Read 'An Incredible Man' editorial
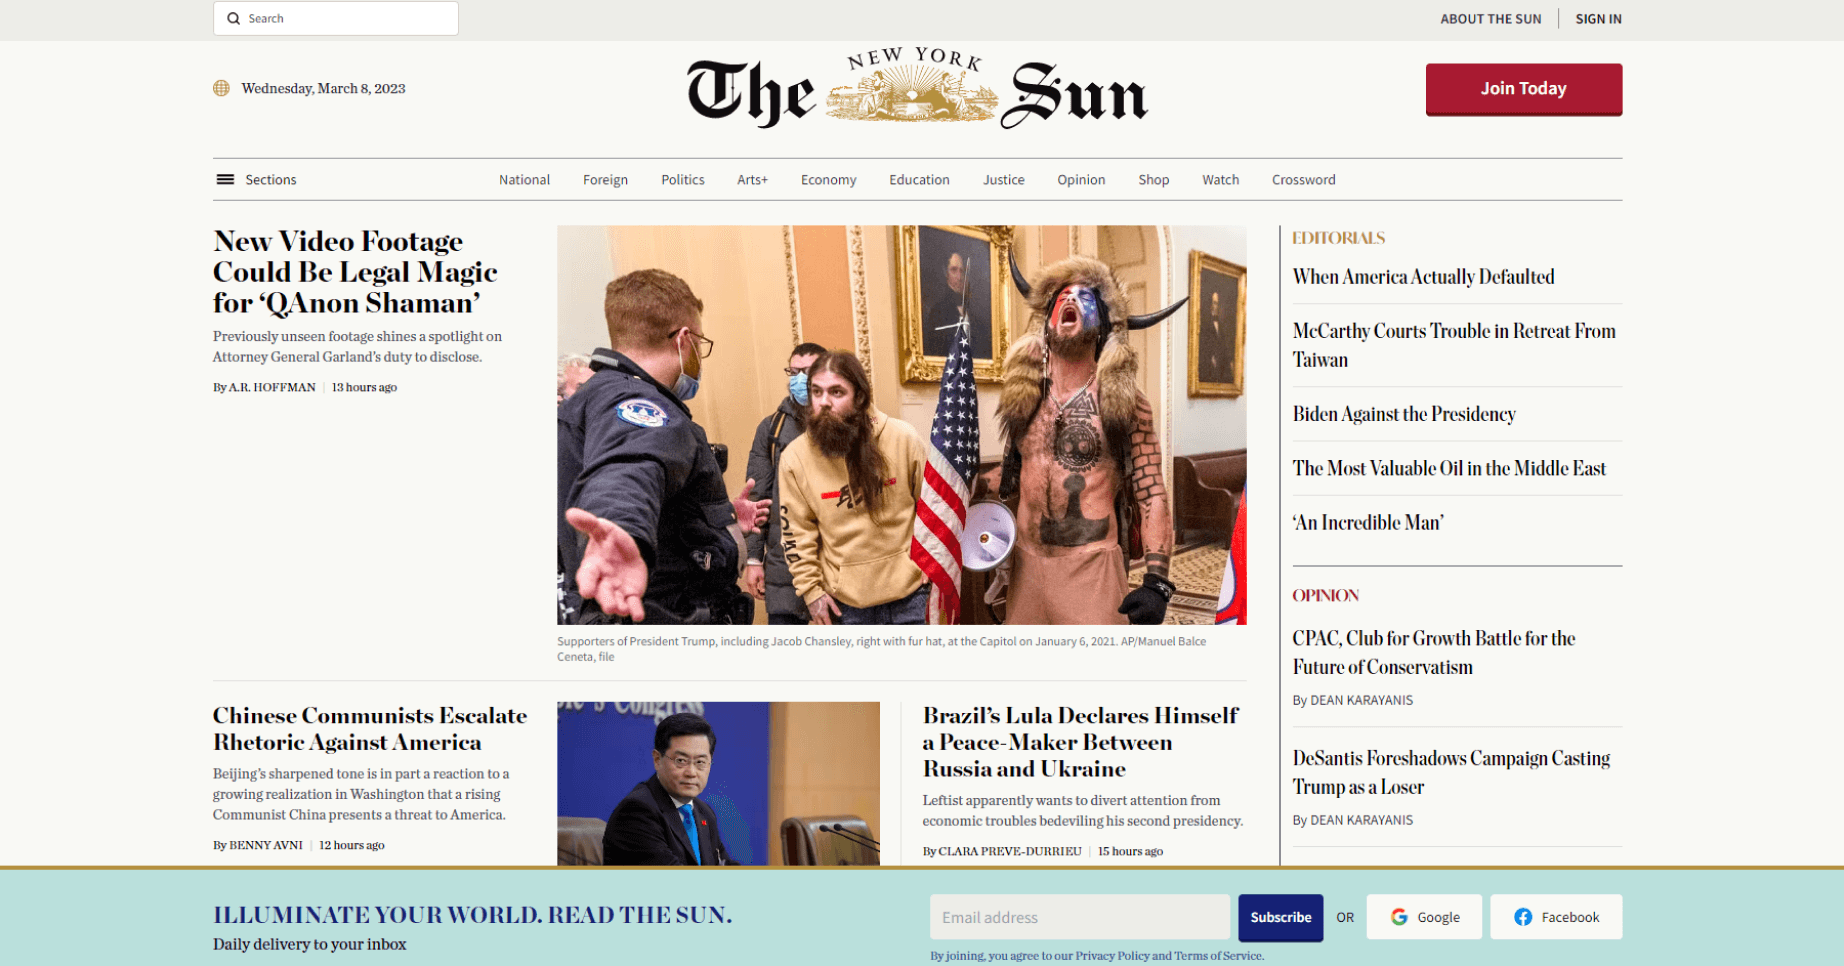This screenshot has width=1844, height=966. click(x=1368, y=522)
